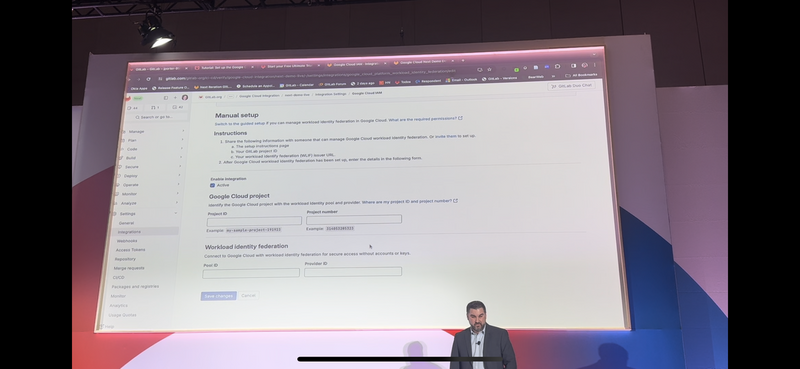Image resolution: width=800 pixels, height=369 pixels.
Task: Open the GitLab Forum bookmark
Action: [x=333, y=84]
